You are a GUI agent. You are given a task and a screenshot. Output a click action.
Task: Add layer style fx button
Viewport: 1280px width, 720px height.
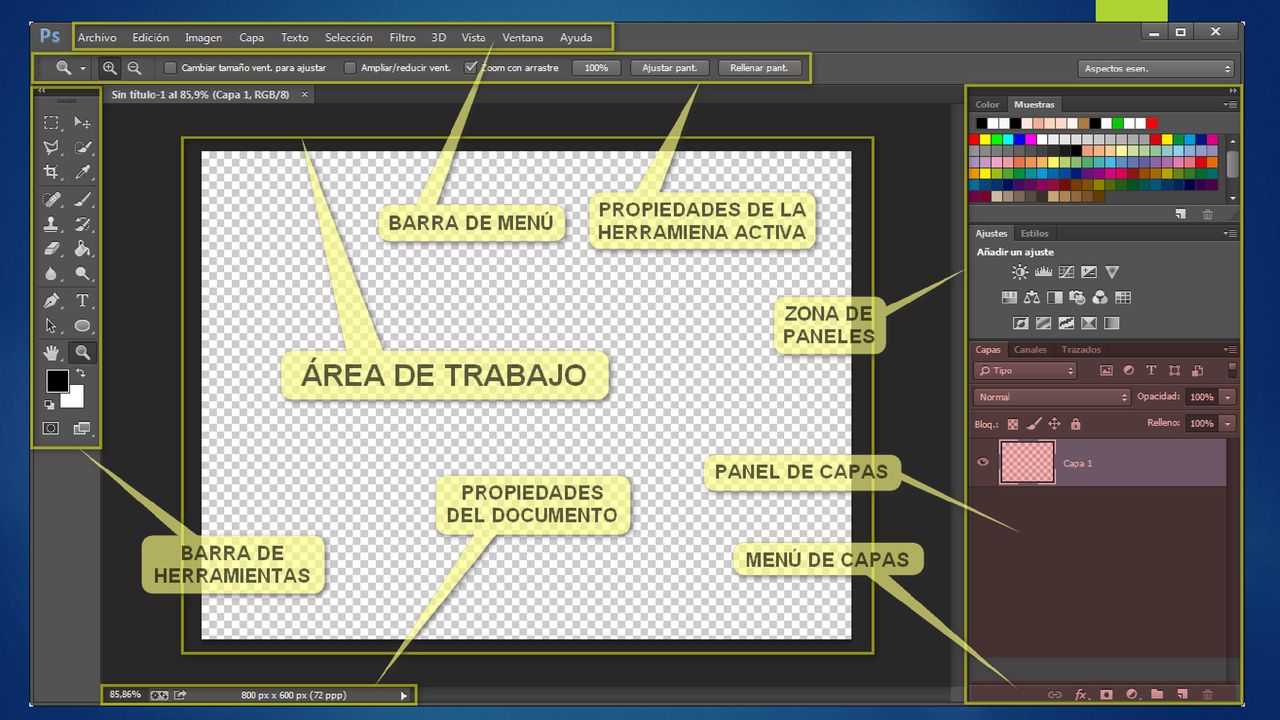coord(1081,694)
